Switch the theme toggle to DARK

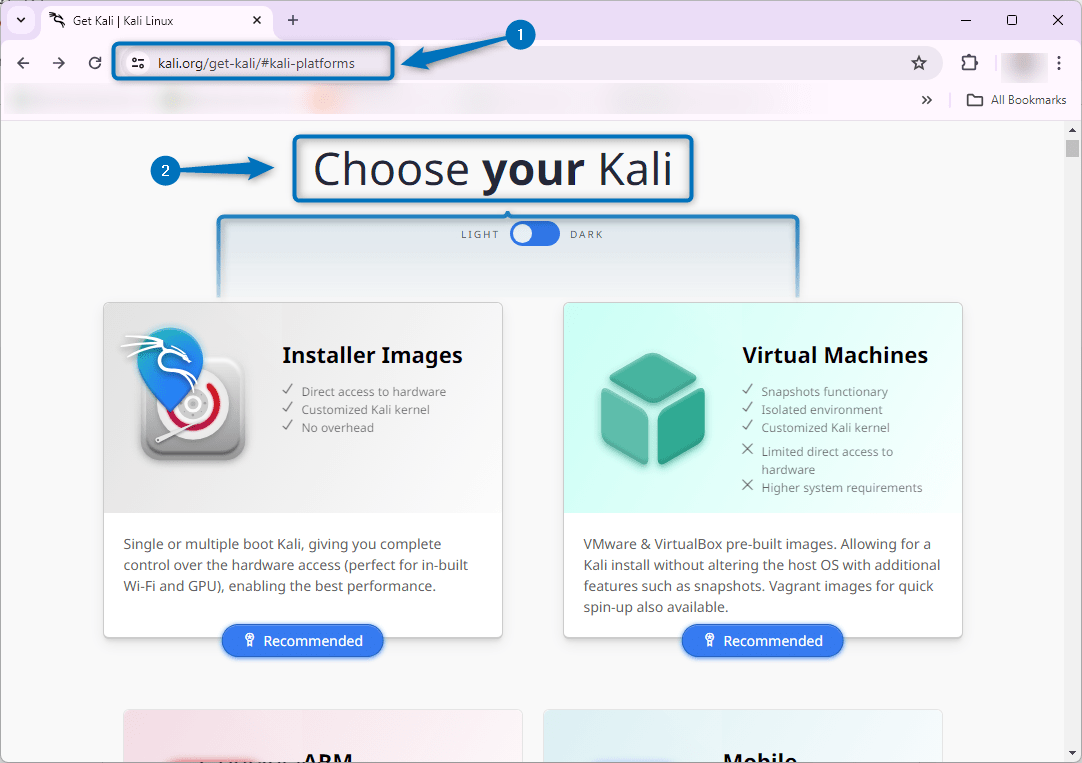(535, 233)
